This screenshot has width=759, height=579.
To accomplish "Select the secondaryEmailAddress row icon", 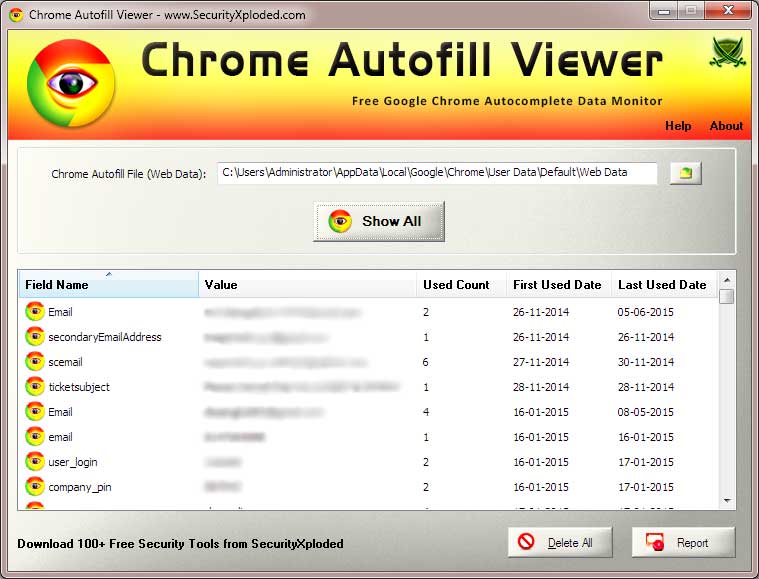I will pyautogui.click(x=35, y=337).
